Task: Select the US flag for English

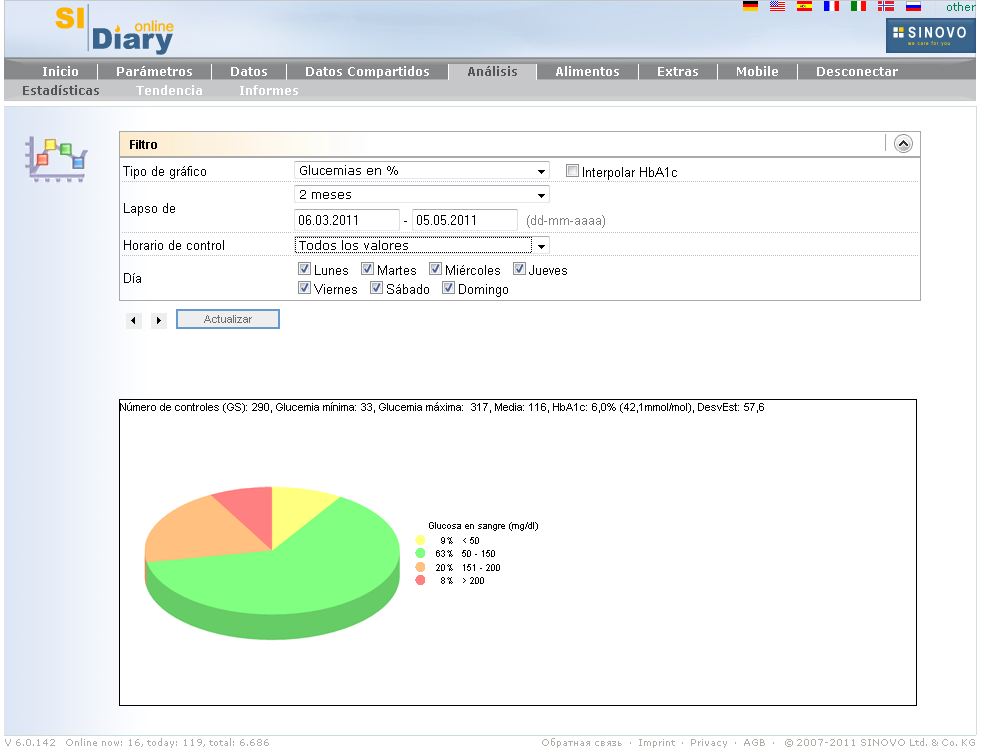Action: [x=777, y=6]
